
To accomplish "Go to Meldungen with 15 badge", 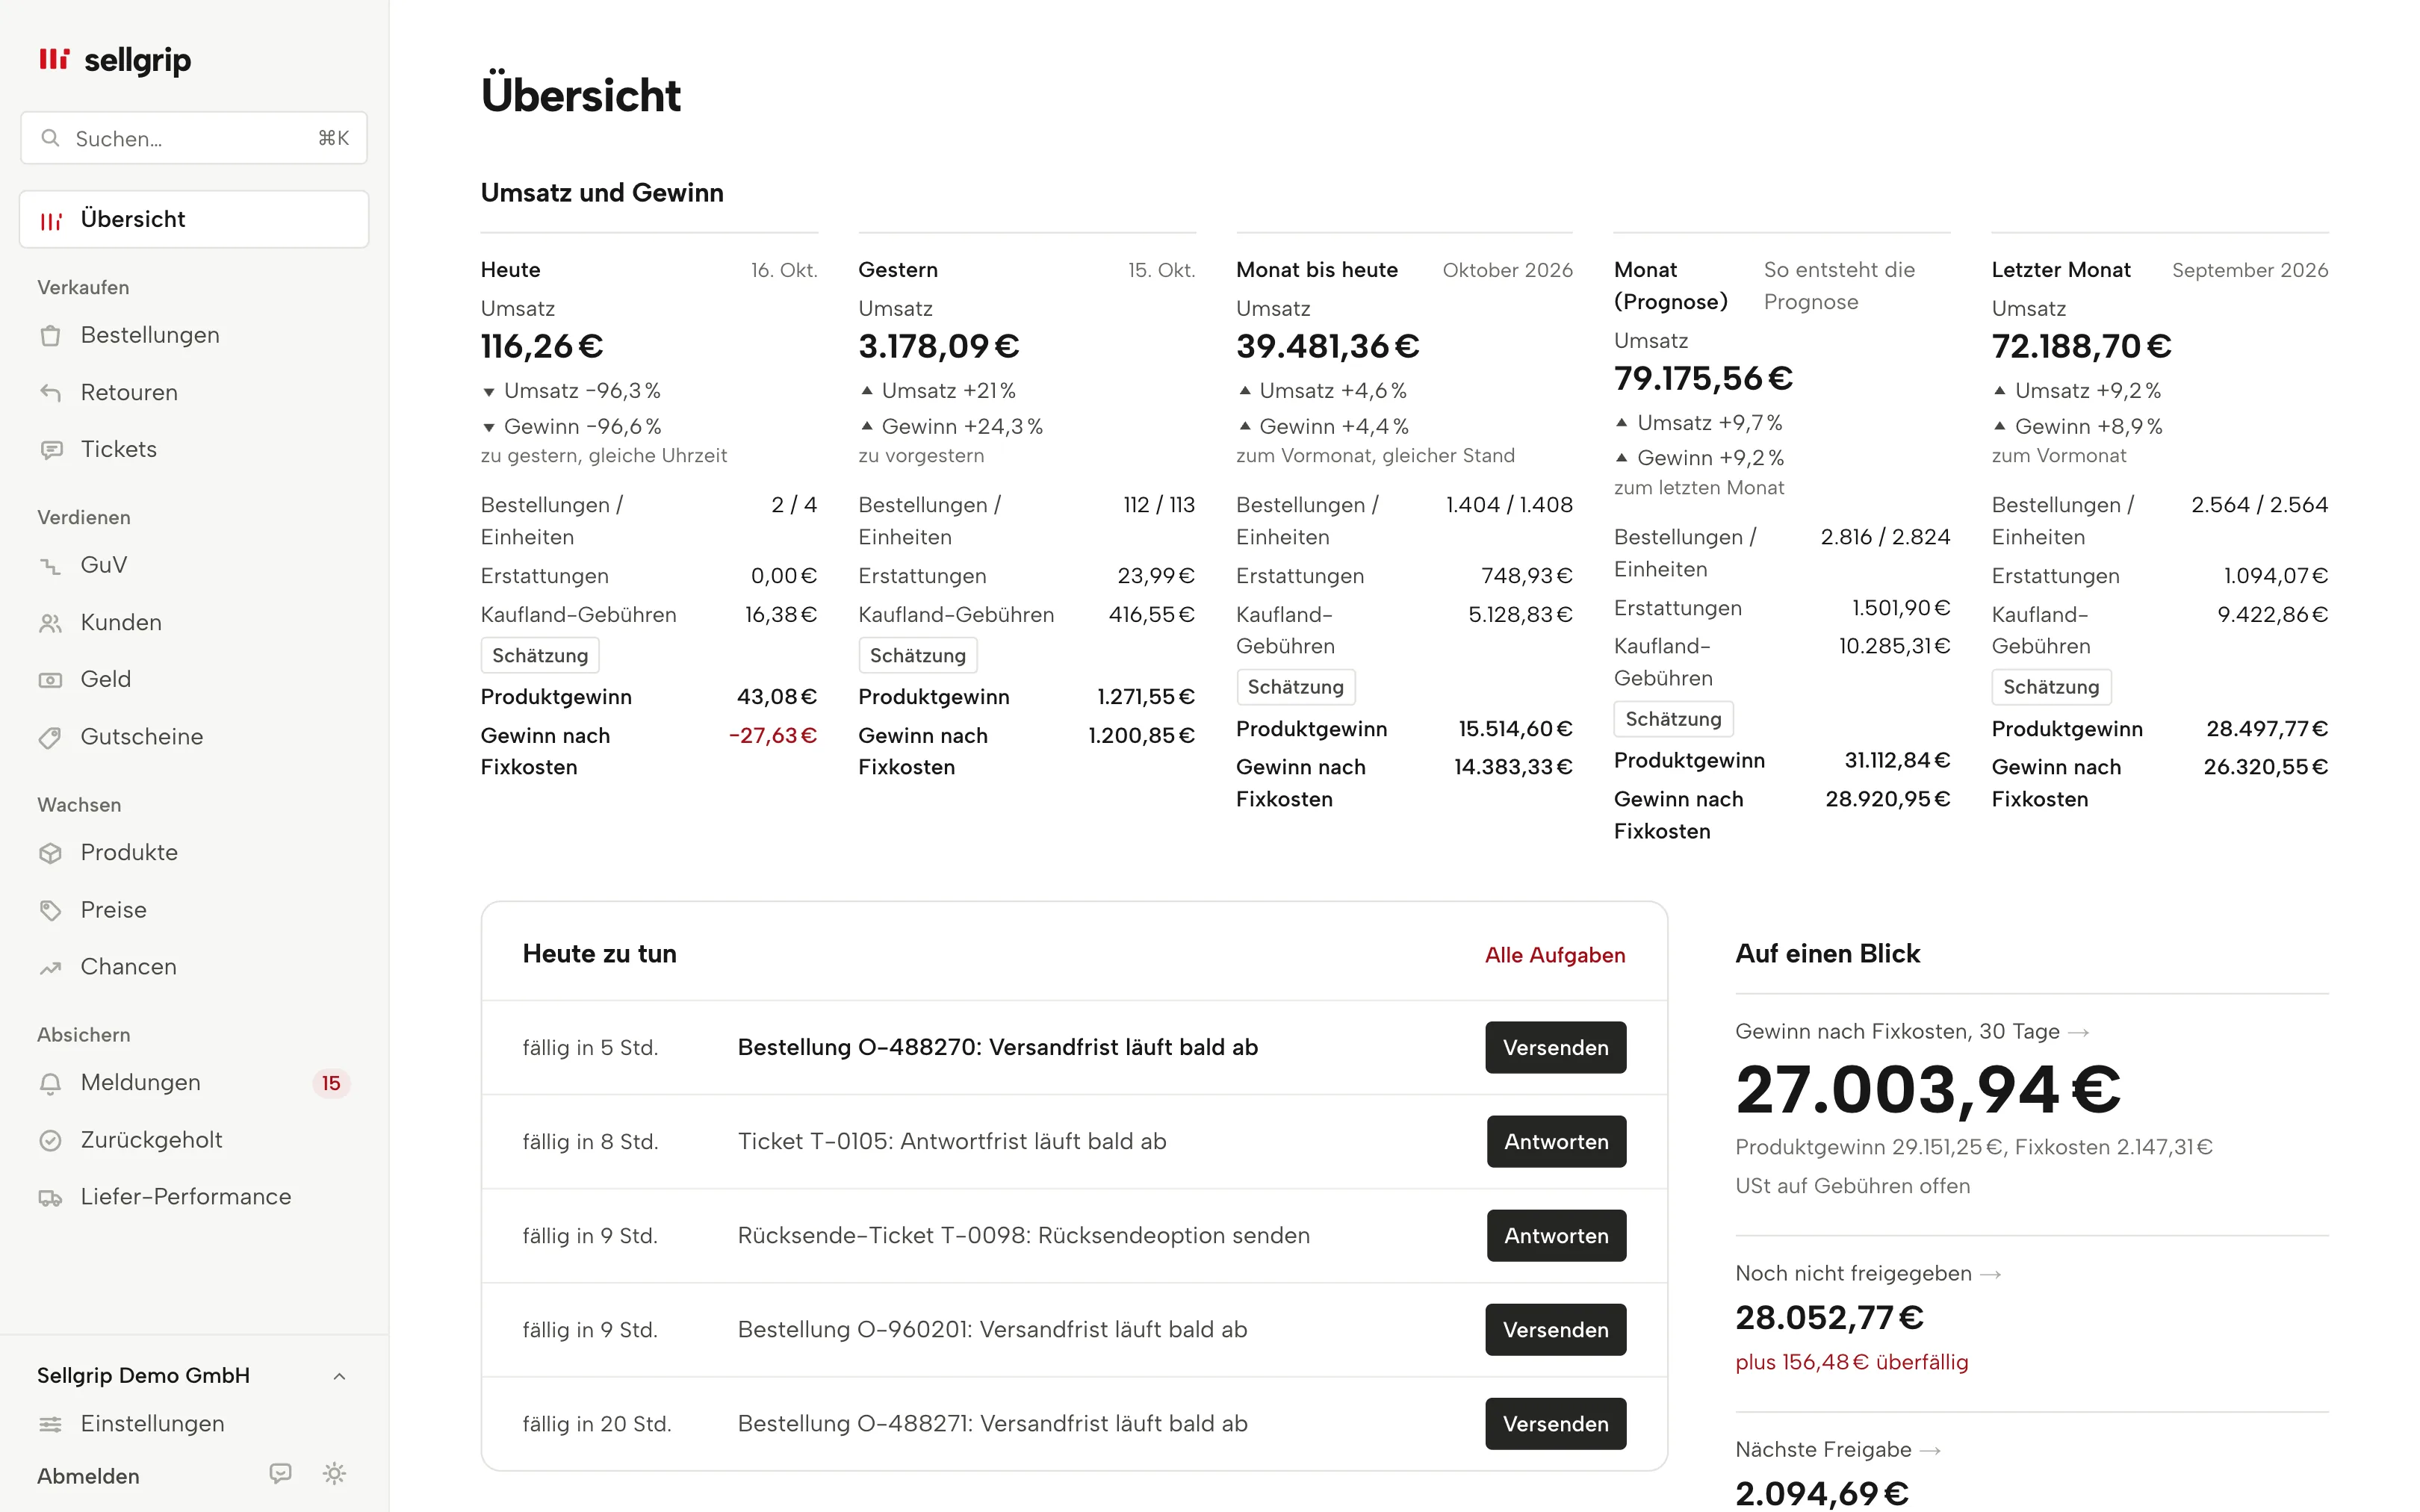I will (194, 1083).
